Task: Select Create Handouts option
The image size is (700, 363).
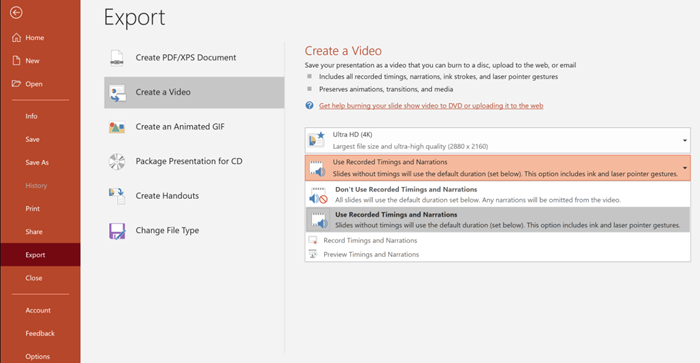Action: point(194,196)
